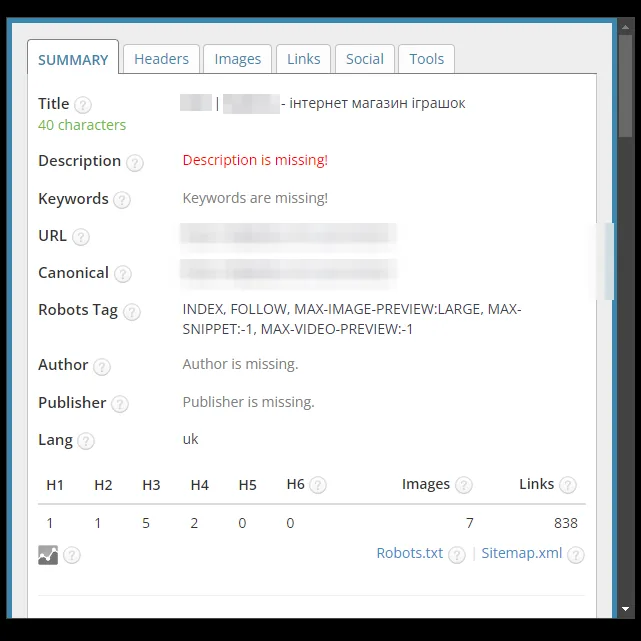
Task: Switch to the Headers tab
Action: coord(161,59)
